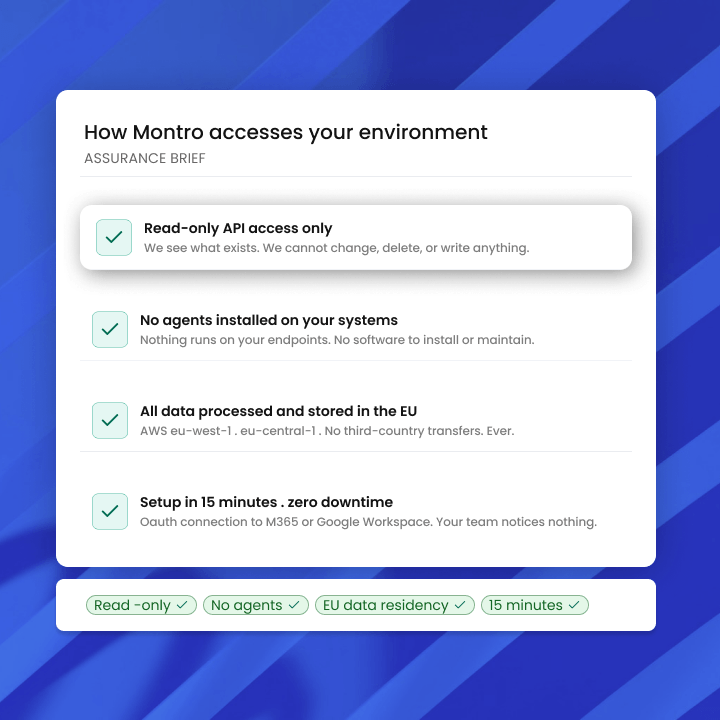
Task: Toggle the No agents installed checkbox
Action: pos(110,329)
